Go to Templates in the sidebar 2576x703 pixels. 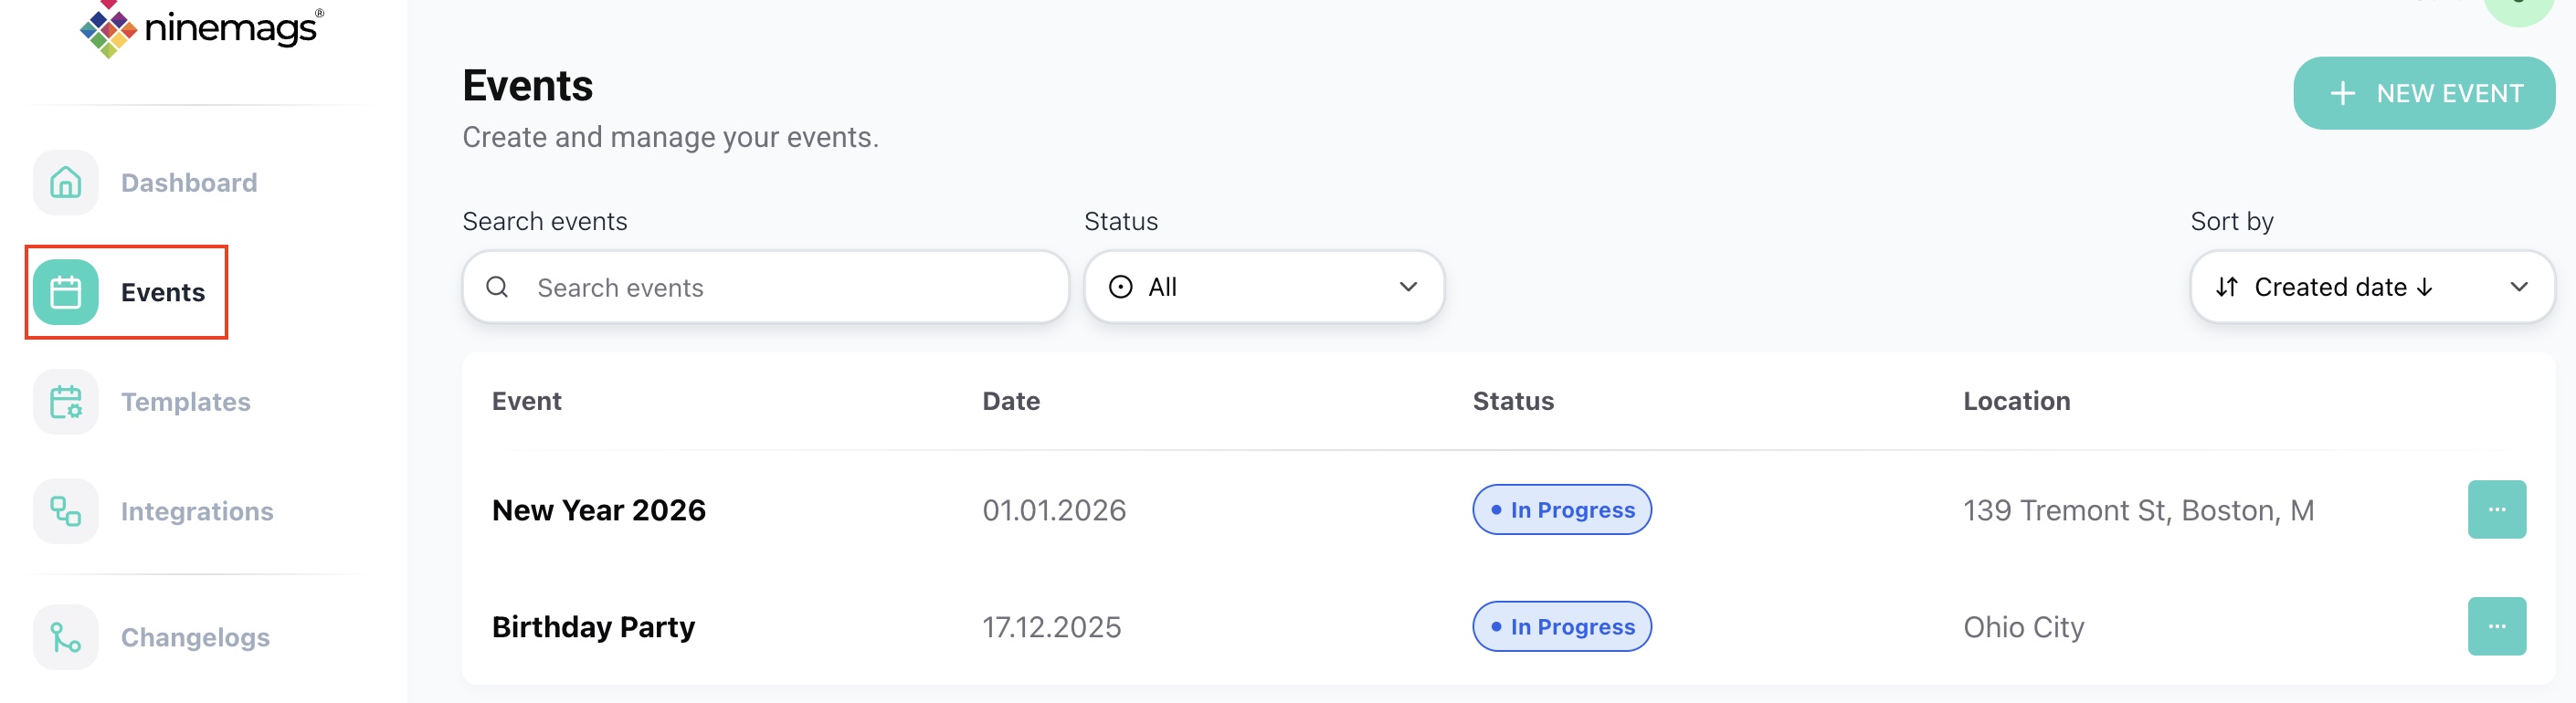[x=185, y=402]
